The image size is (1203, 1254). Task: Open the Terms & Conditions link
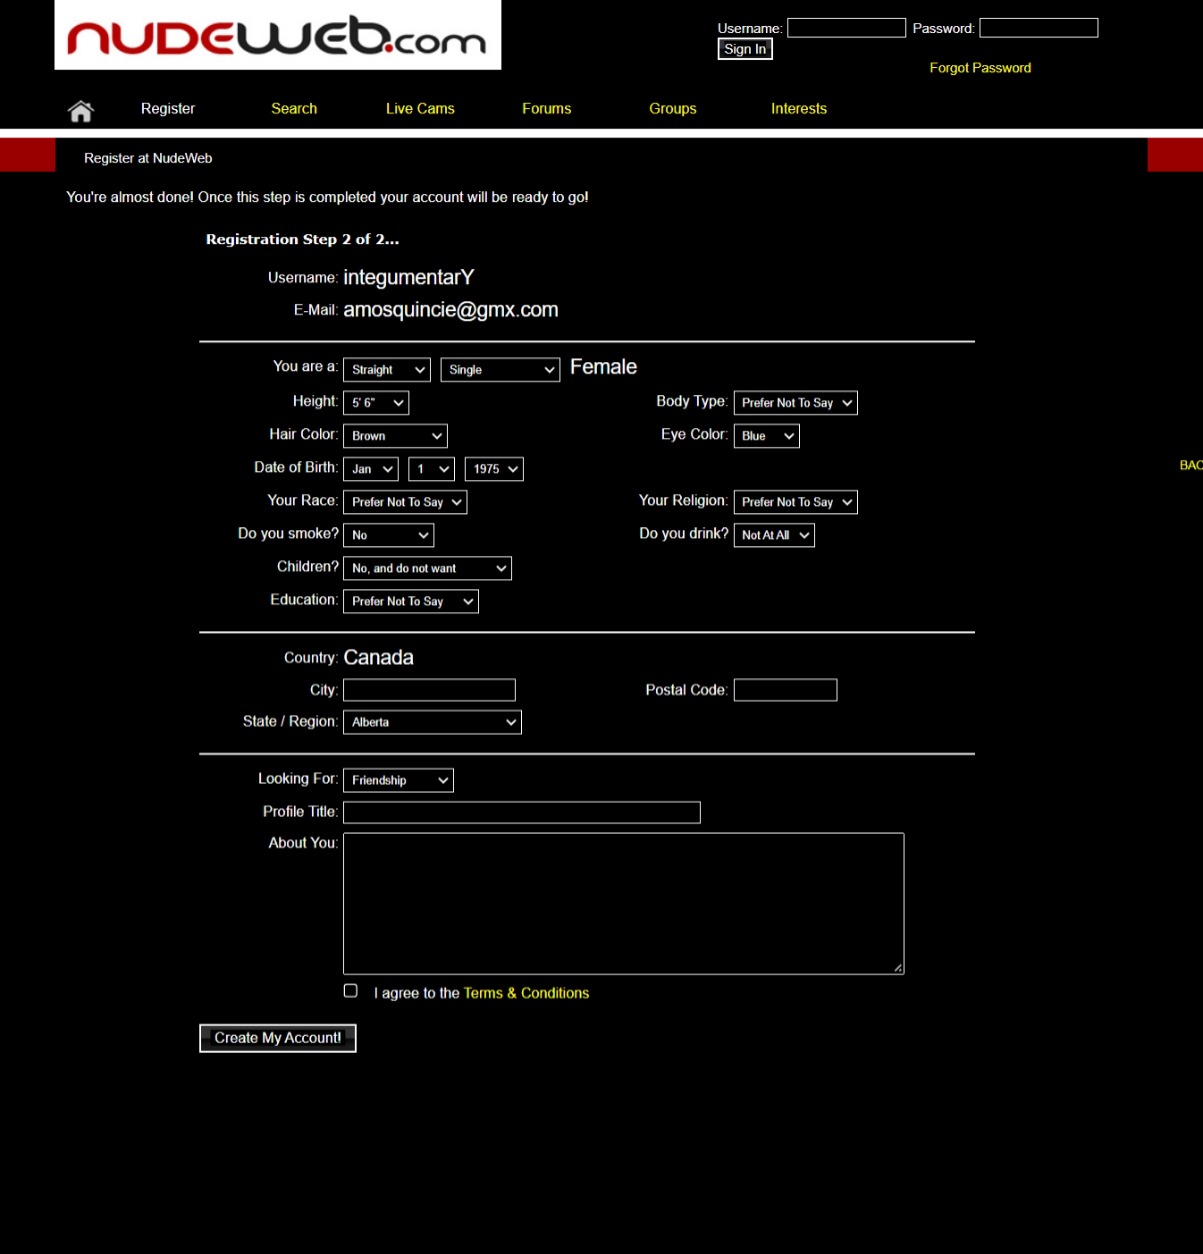point(526,993)
